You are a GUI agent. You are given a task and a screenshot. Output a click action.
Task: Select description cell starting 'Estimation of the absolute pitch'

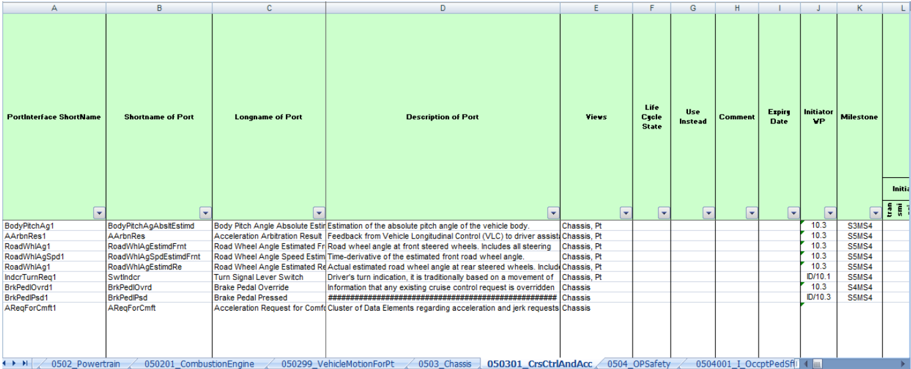[443, 225]
